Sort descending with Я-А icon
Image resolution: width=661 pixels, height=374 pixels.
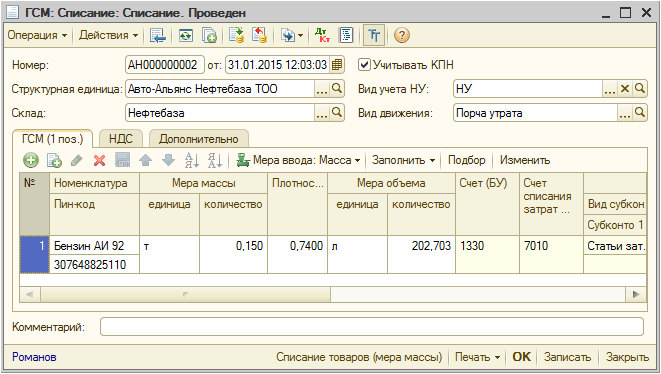coord(215,160)
